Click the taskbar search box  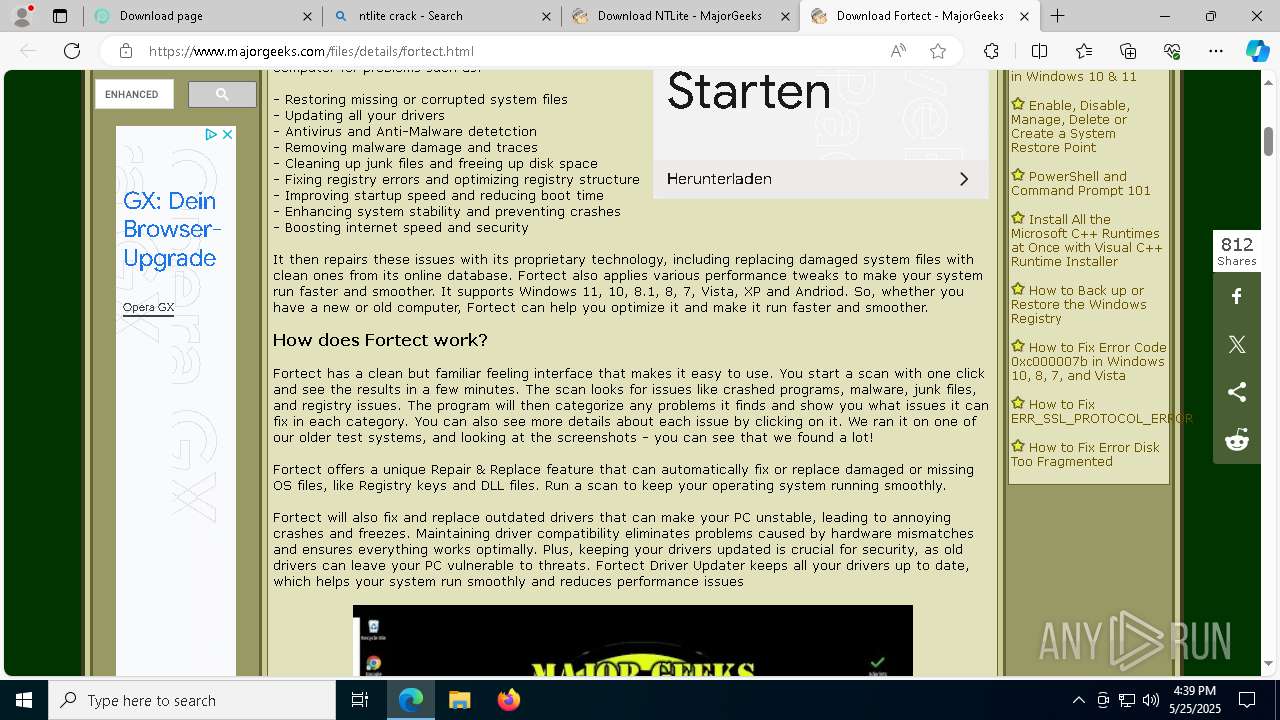[x=192, y=700]
